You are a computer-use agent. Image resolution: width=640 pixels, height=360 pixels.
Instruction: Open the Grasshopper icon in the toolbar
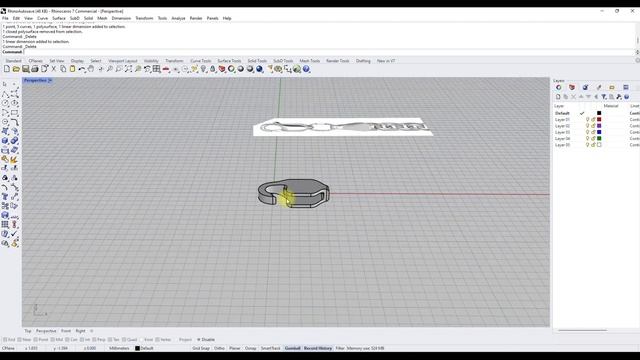(297, 69)
